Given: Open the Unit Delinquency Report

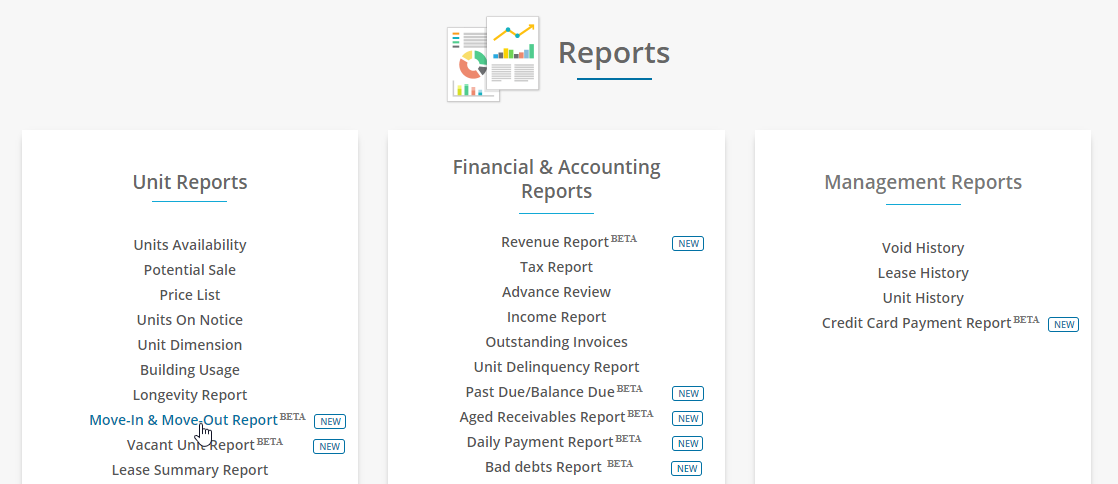Looking at the screenshot, I should (x=556, y=366).
